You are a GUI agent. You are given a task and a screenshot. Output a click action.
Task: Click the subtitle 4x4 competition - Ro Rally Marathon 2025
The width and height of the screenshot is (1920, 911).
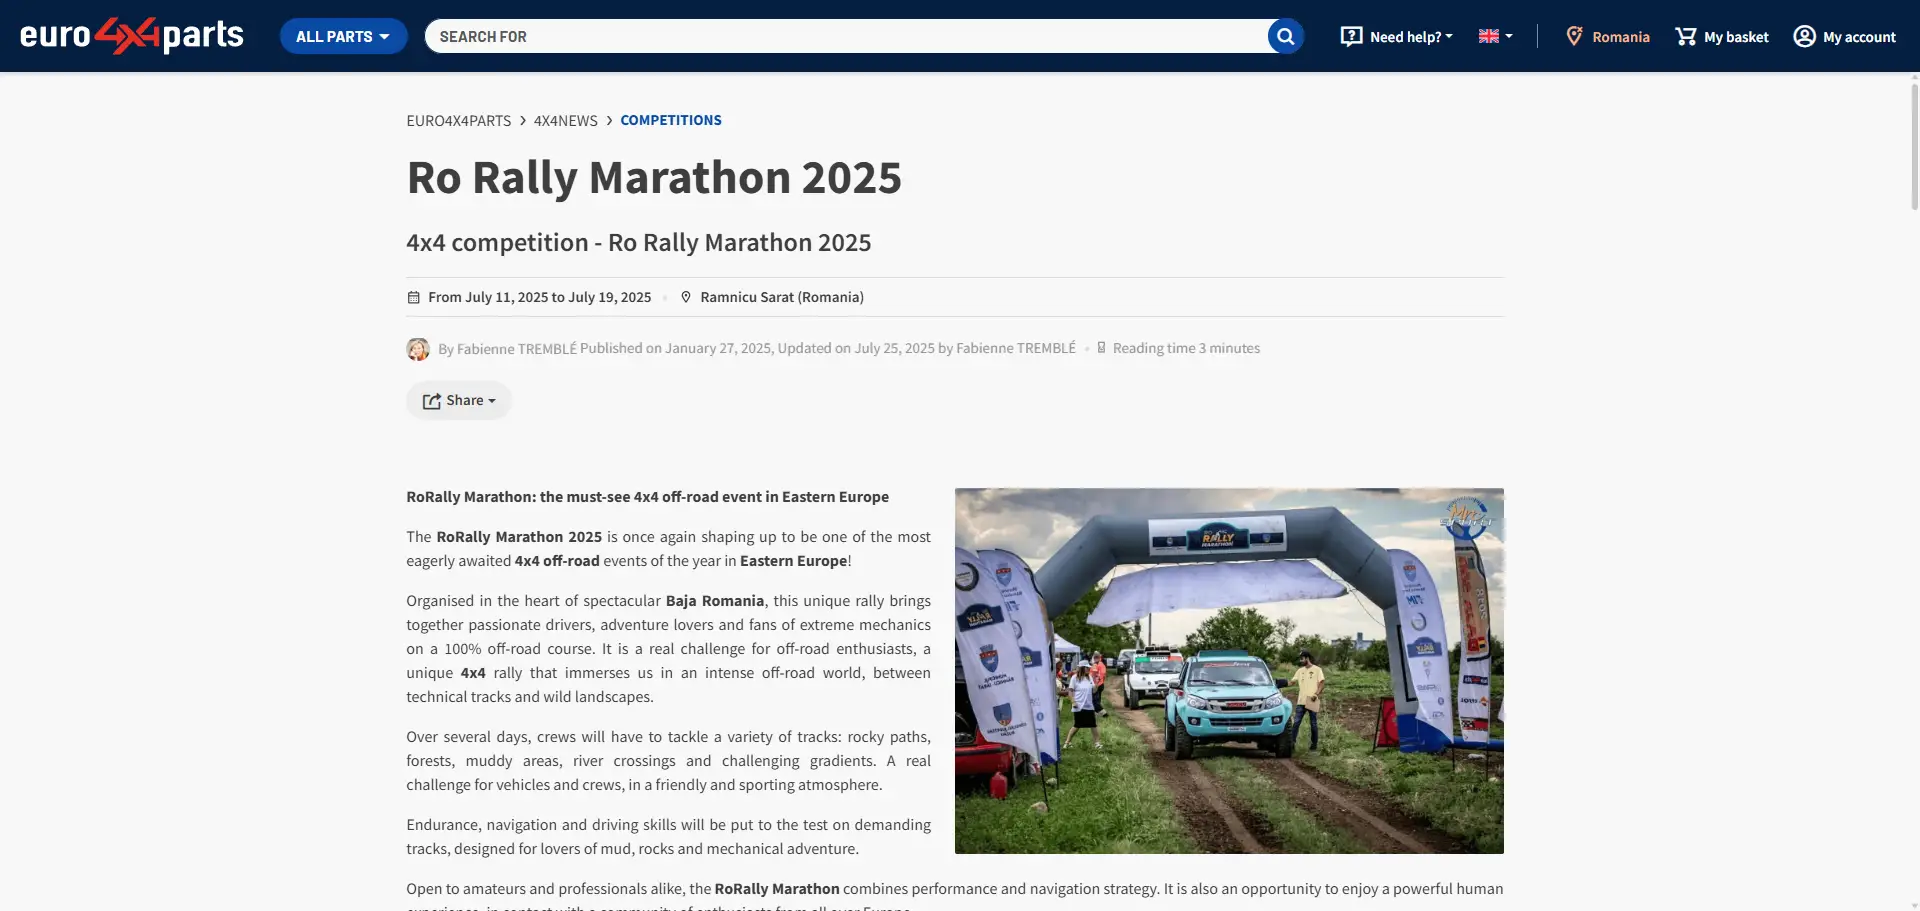tap(638, 243)
